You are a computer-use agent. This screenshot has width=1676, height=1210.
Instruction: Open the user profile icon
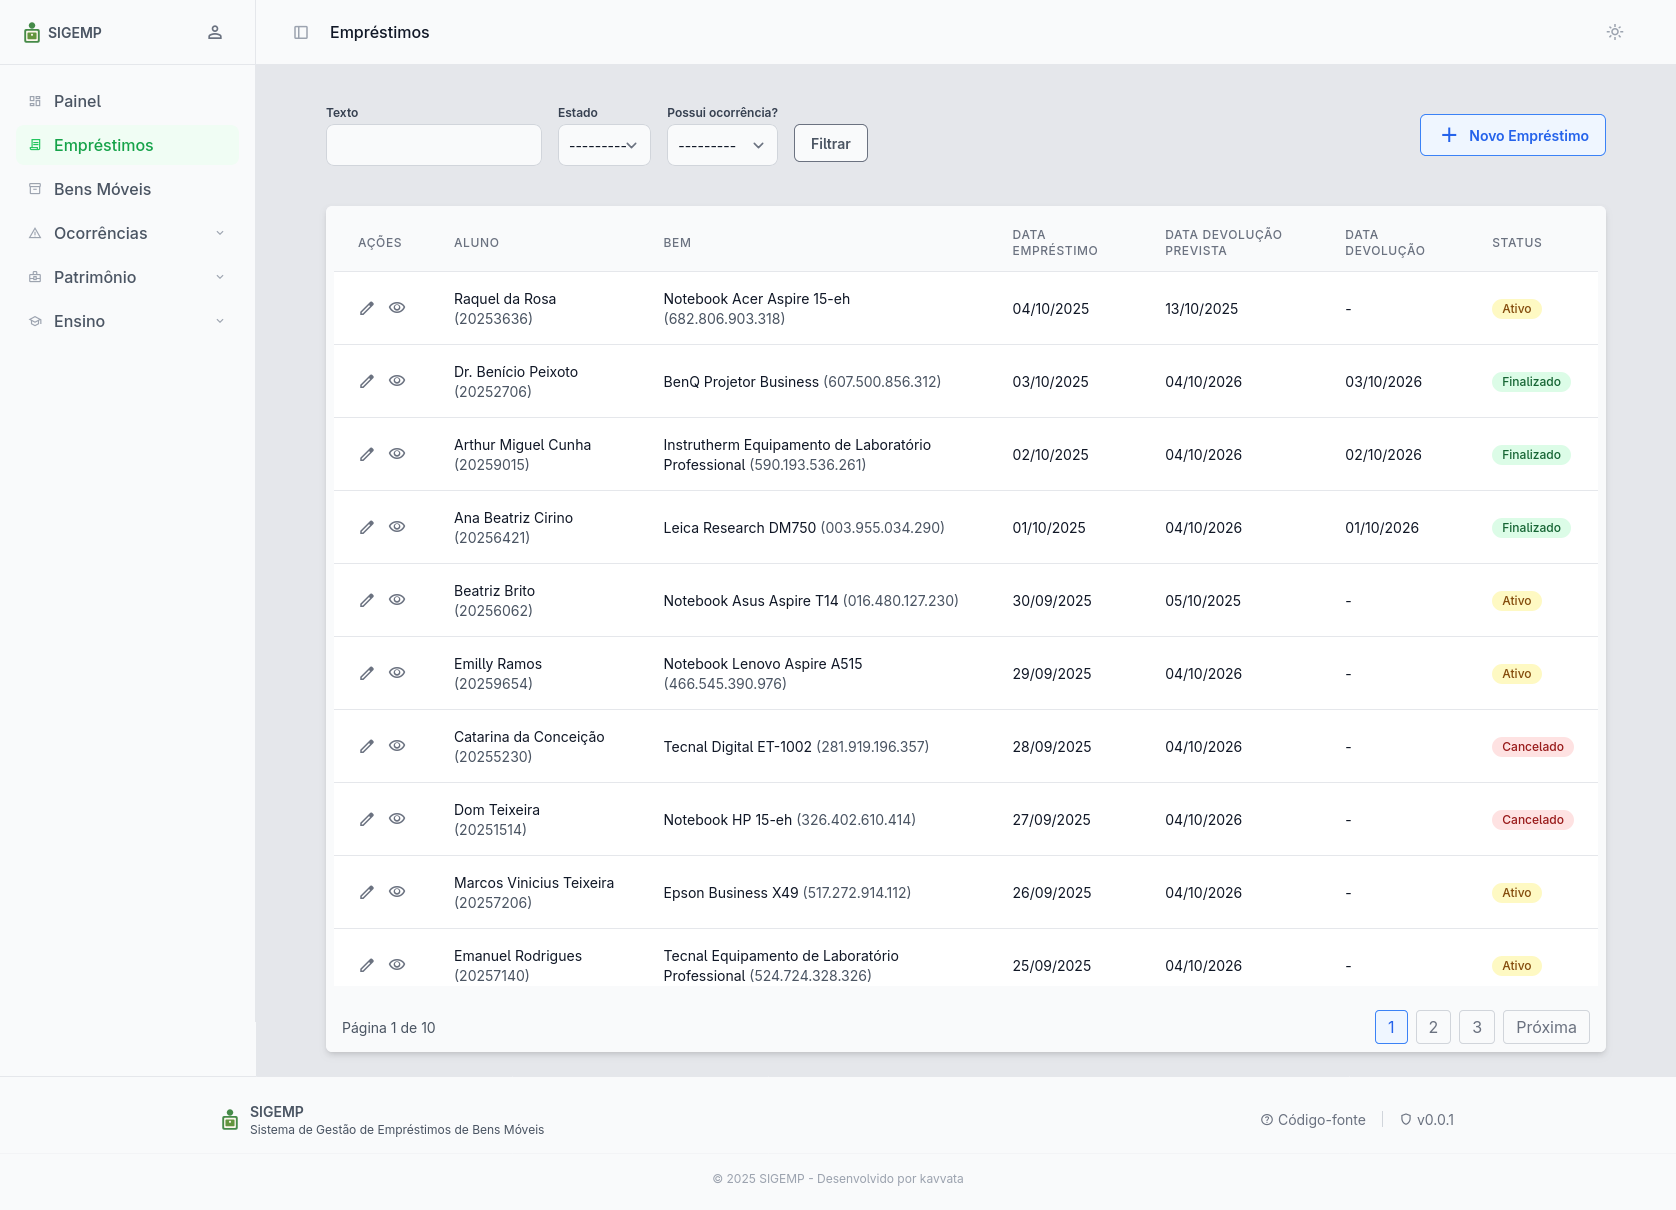(x=215, y=33)
